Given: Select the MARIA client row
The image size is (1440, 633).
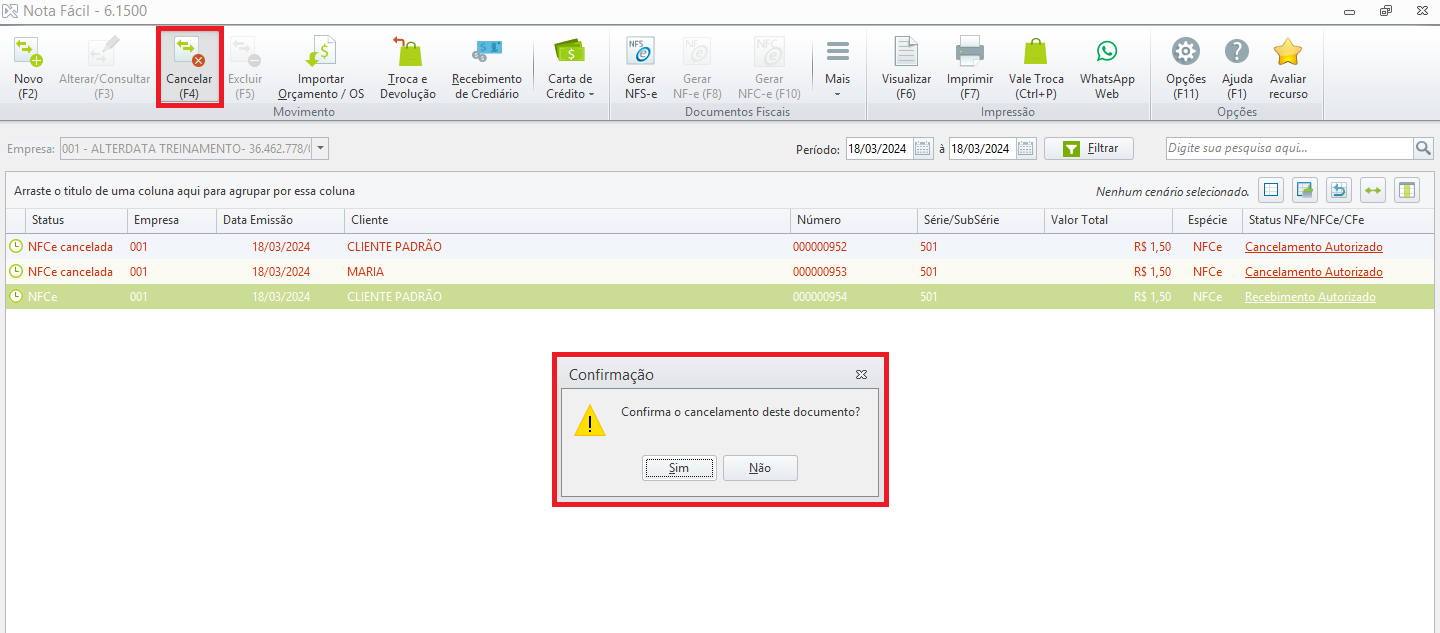Looking at the screenshot, I should point(720,272).
